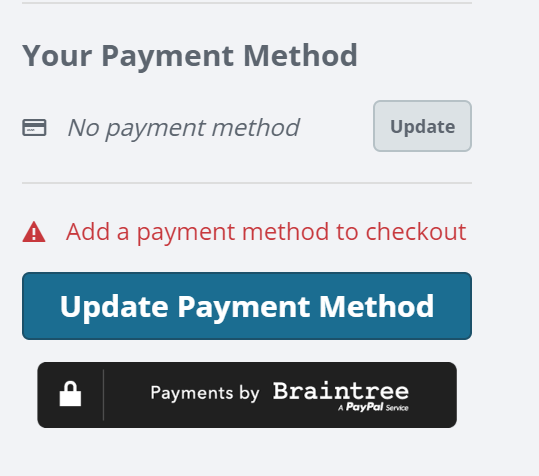Viewport: 539px width, 476px height.
Task: Click the word "checkout" in red warning
Action: [x=416, y=232]
